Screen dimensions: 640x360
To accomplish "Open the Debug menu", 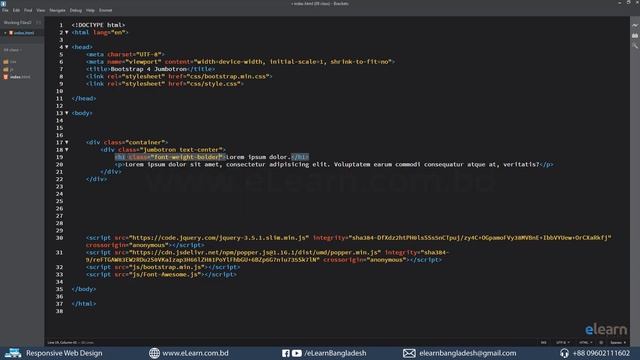I will tap(76, 10).
